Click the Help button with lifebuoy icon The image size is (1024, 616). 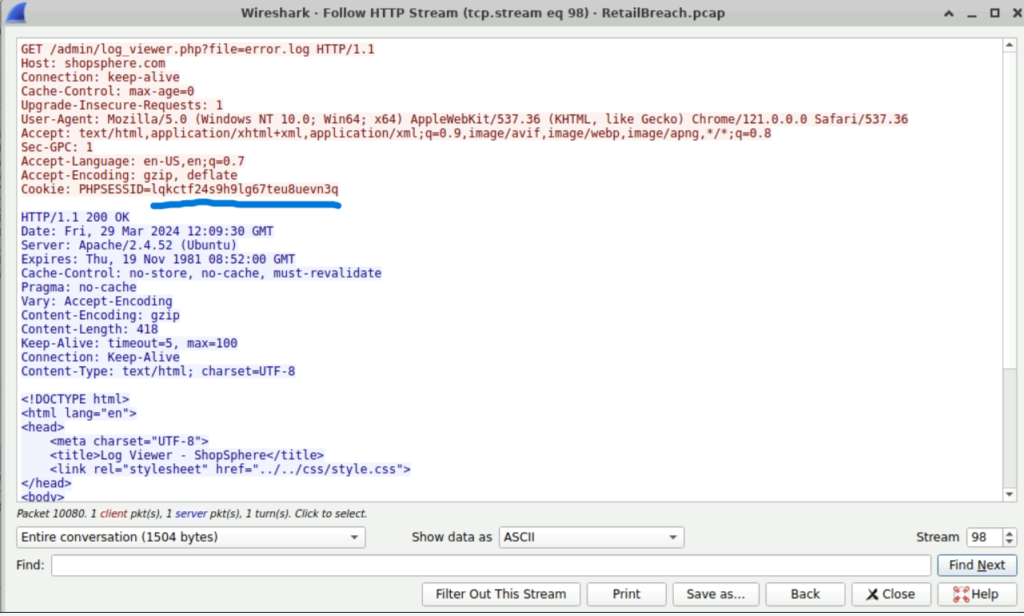[x=976, y=594]
